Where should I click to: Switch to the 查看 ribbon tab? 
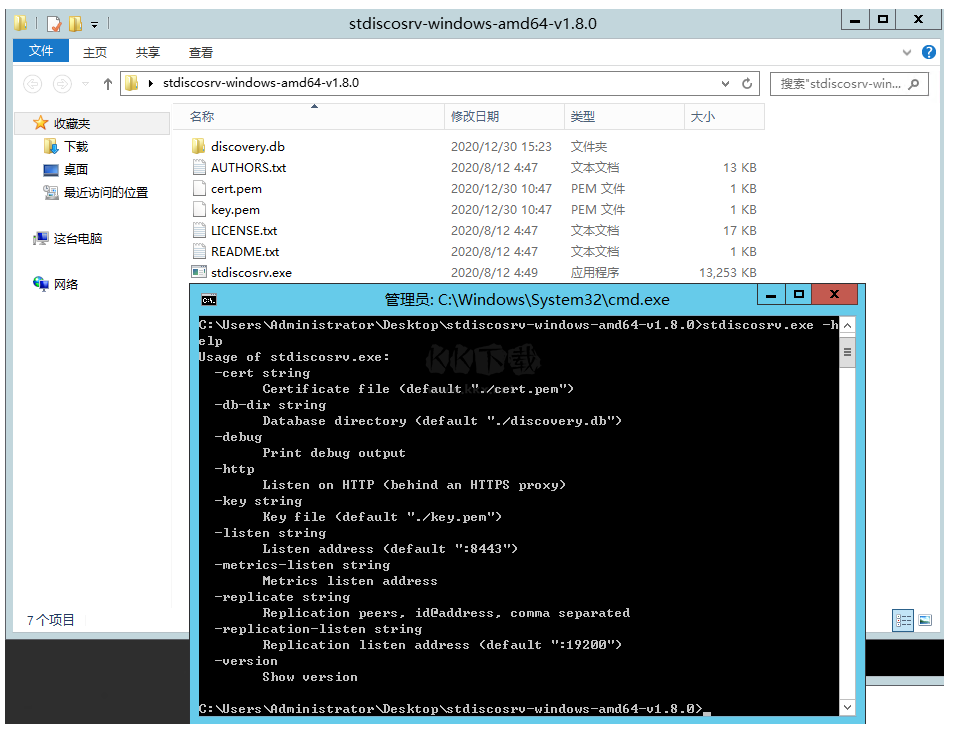click(201, 52)
